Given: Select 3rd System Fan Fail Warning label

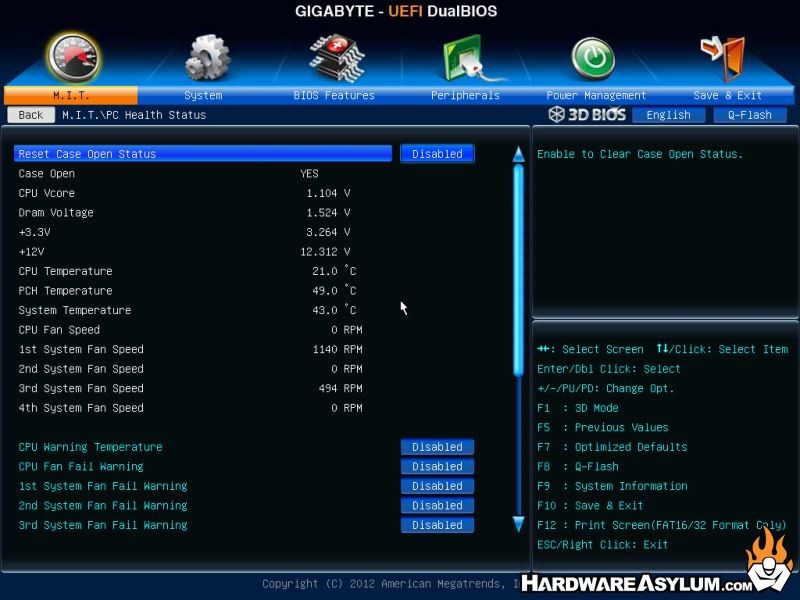Looking at the screenshot, I should (103, 524).
